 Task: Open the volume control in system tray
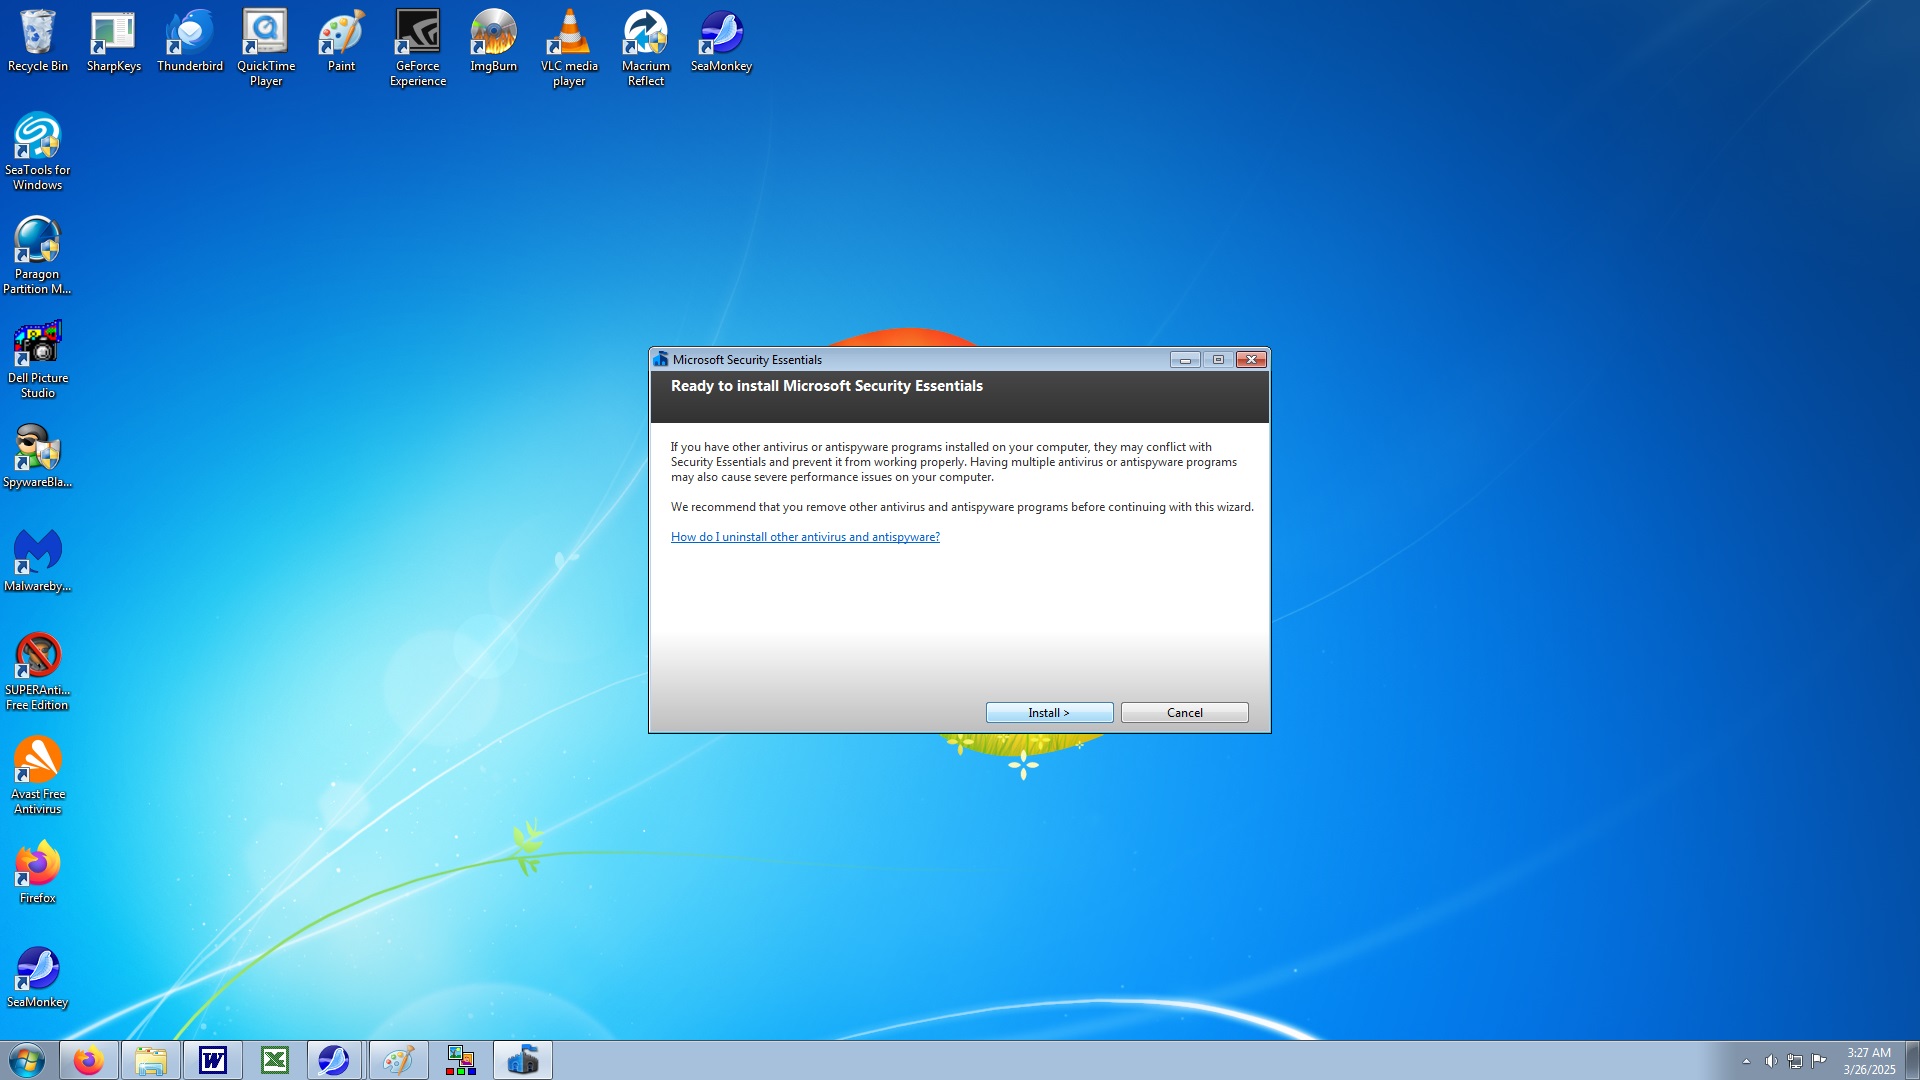tap(1770, 1061)
